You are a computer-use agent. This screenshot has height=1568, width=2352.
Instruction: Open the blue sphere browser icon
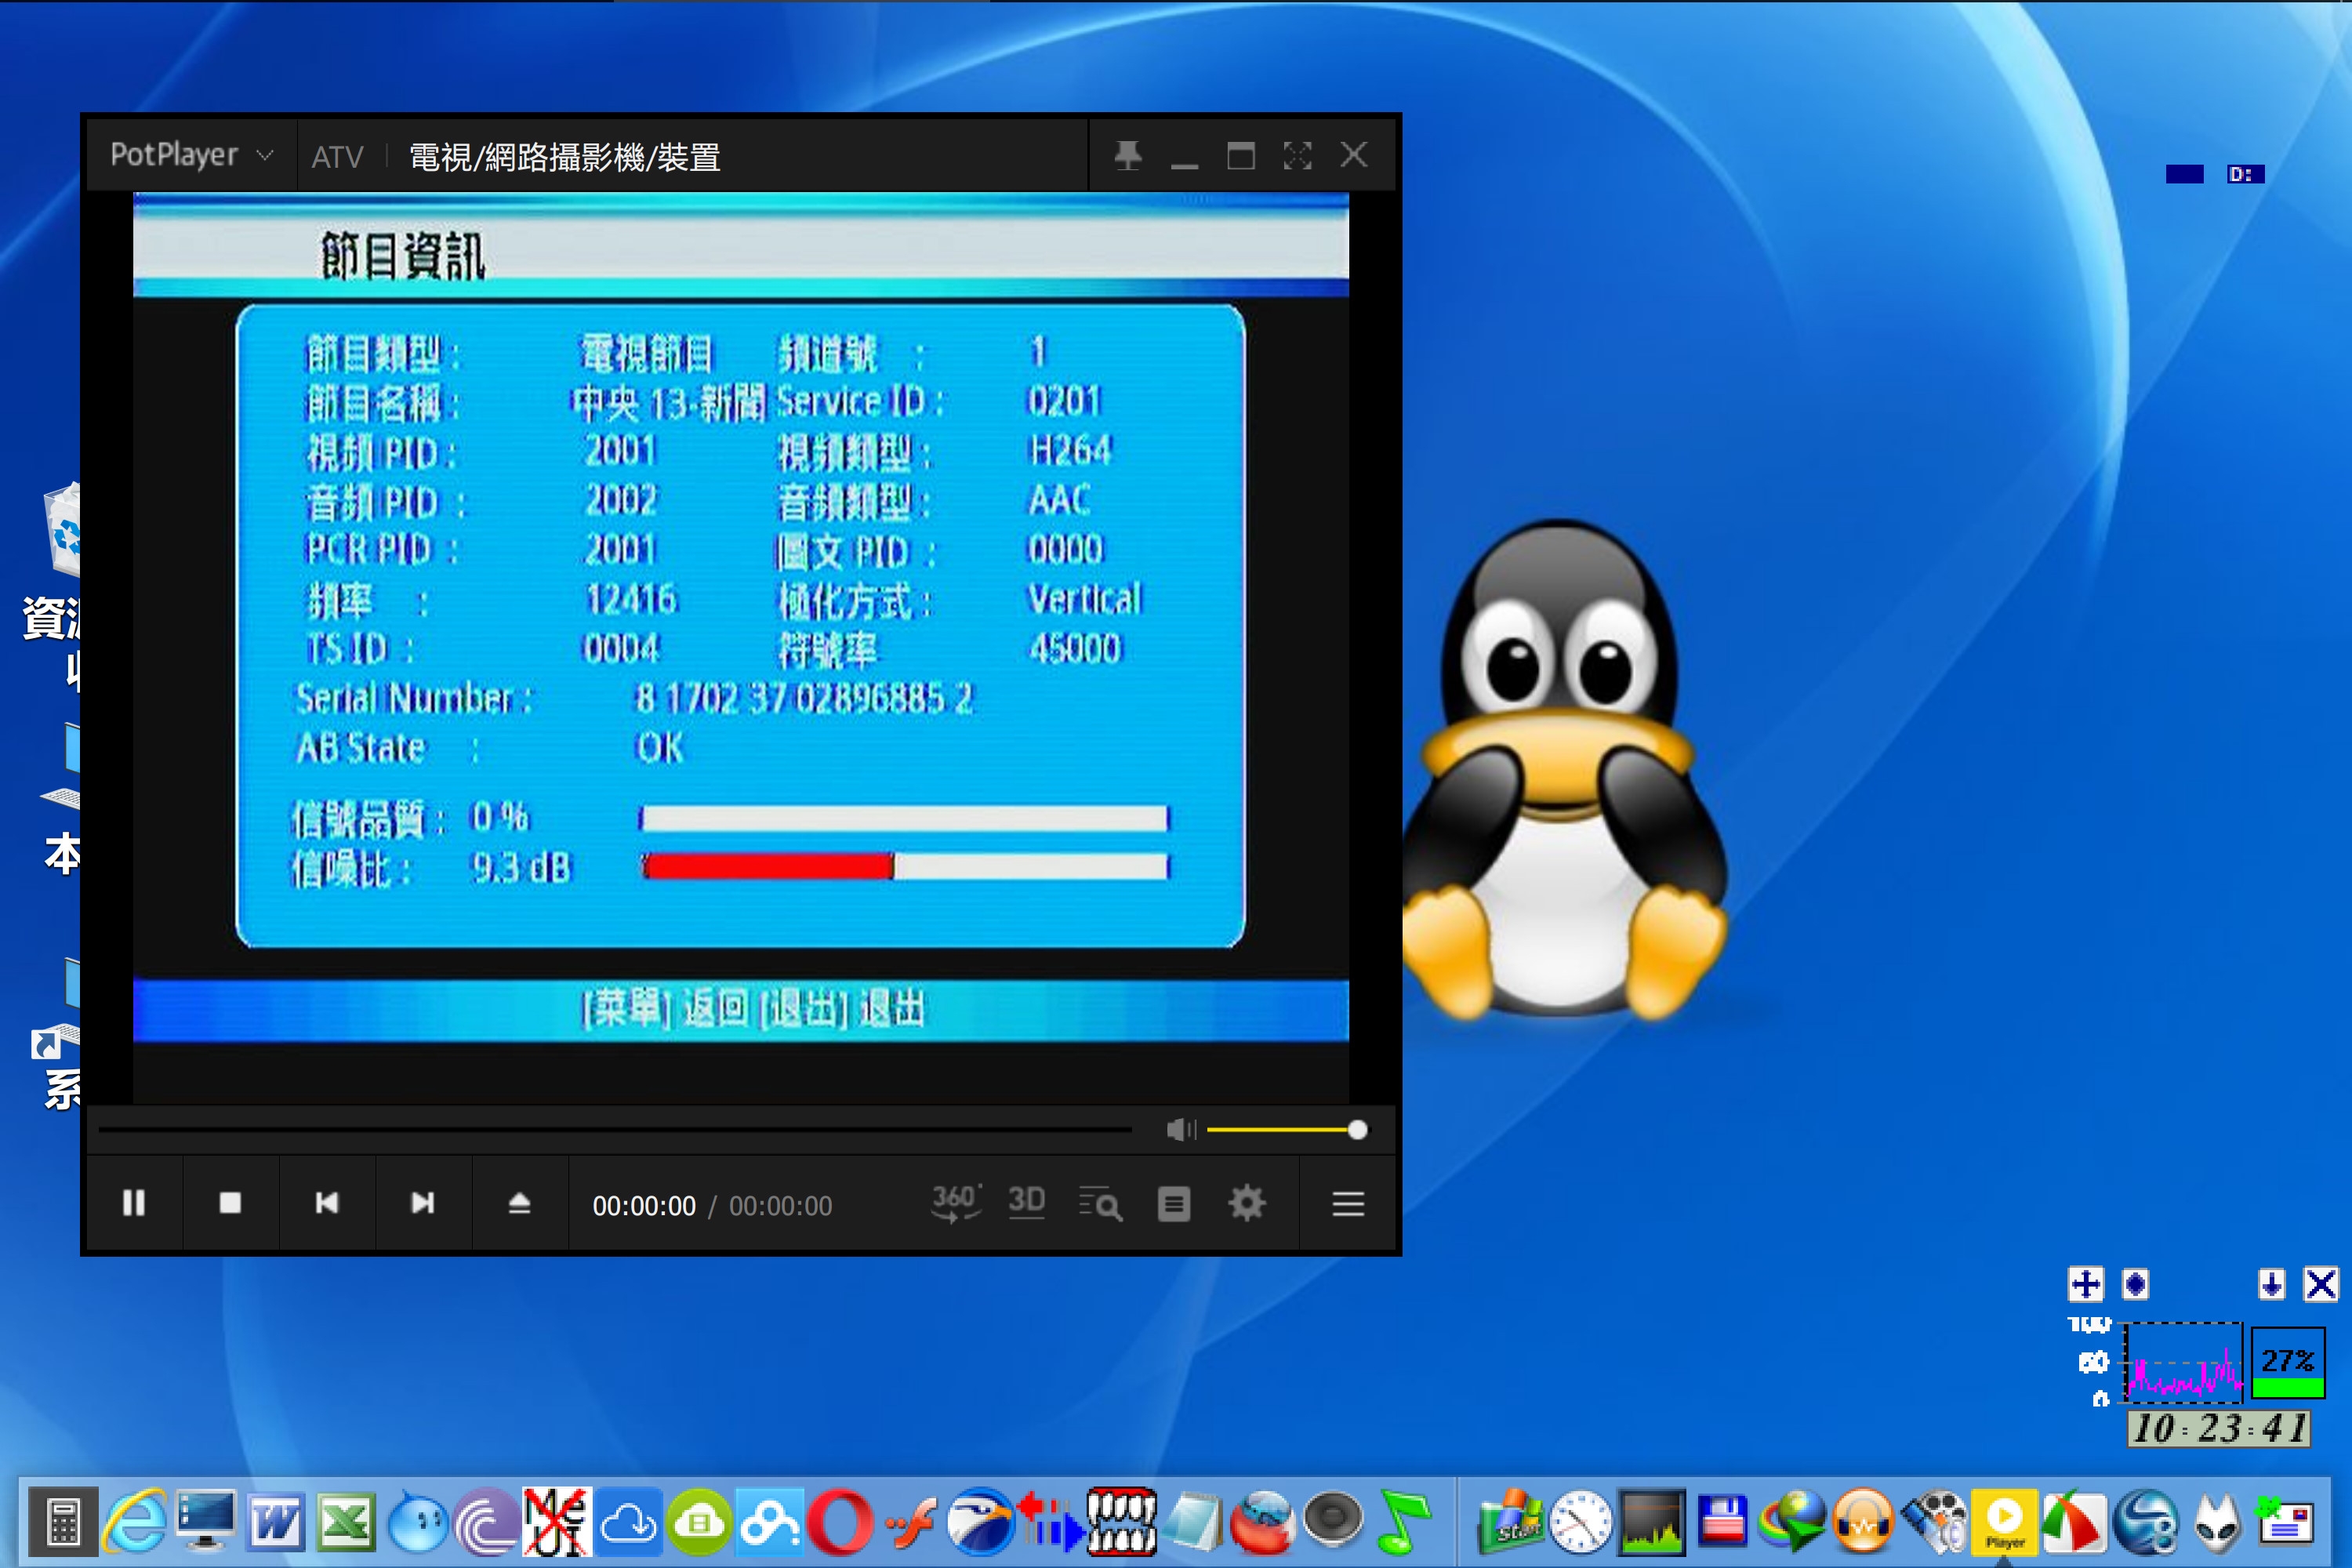coord(2146,1522)
